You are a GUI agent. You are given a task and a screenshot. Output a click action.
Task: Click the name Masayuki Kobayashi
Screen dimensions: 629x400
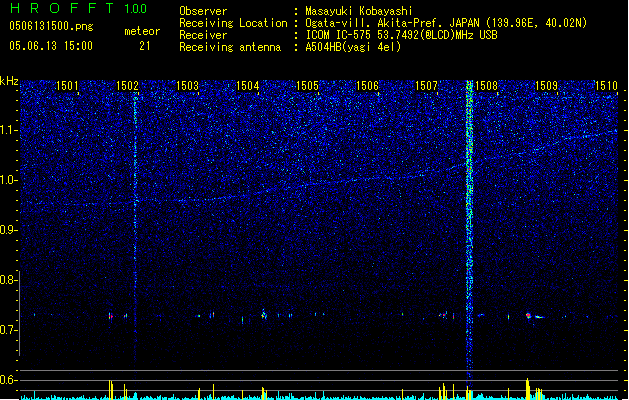click(359, 11)
